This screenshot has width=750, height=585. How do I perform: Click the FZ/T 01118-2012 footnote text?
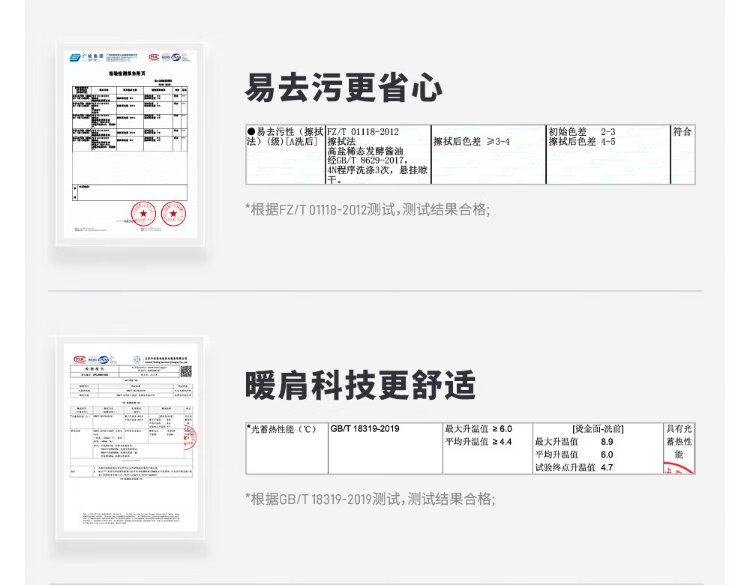pyautogui.click(x=369, y=209)
